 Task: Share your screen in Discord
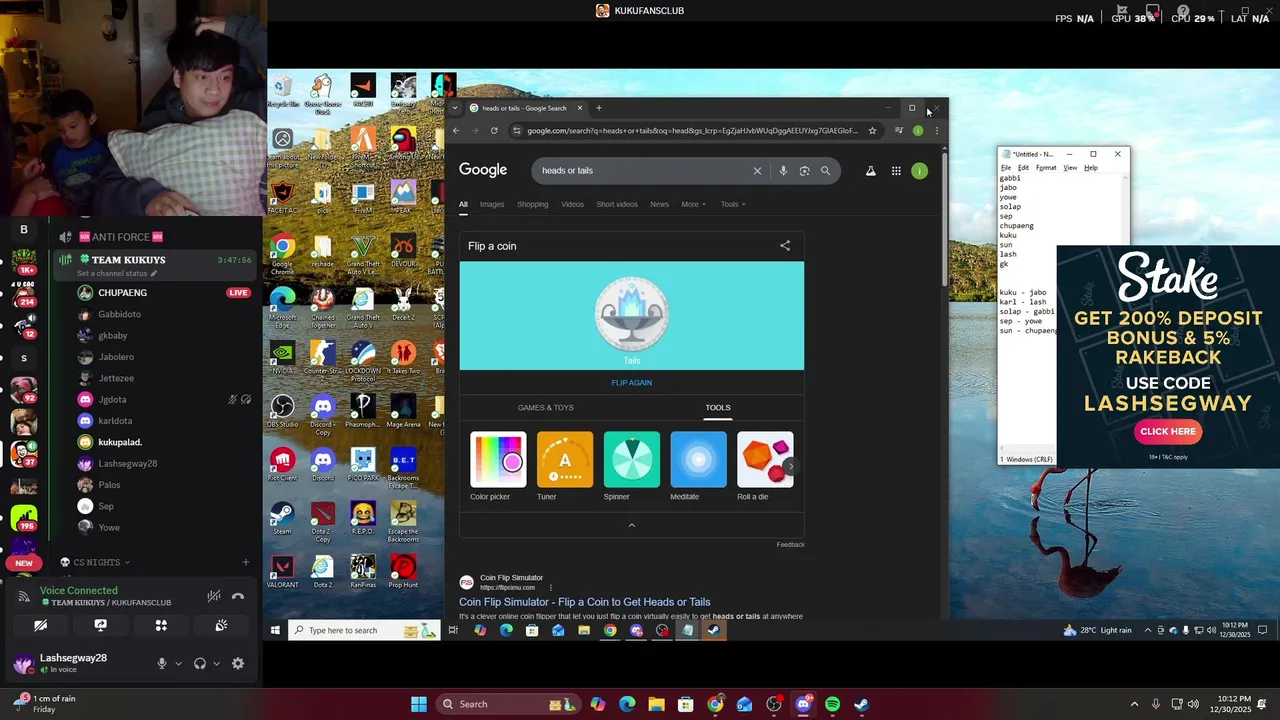(x=100, y=626)
